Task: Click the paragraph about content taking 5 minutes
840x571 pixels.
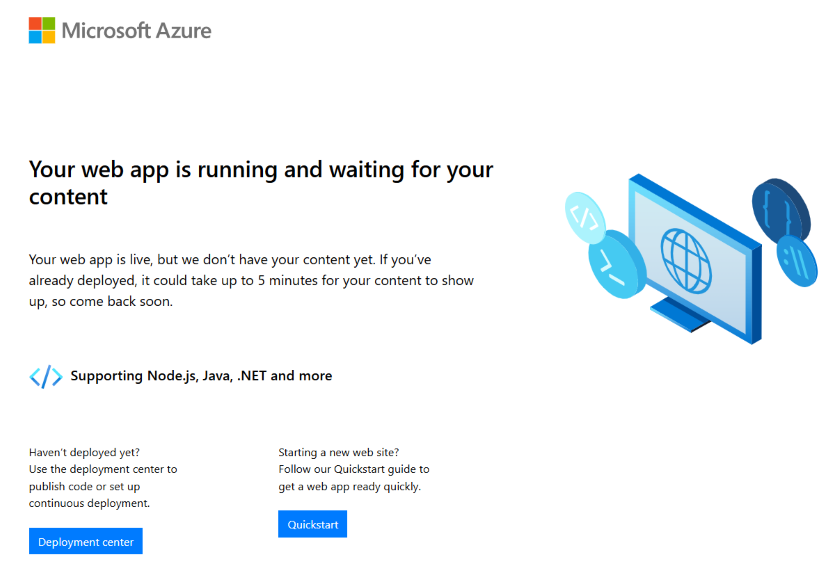Action: 251,280
